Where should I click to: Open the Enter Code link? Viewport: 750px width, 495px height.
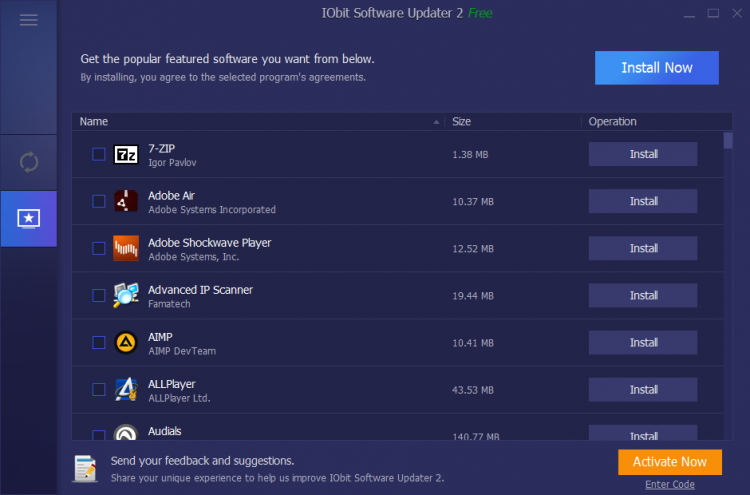pyautogui.click(x=670, y=484)
